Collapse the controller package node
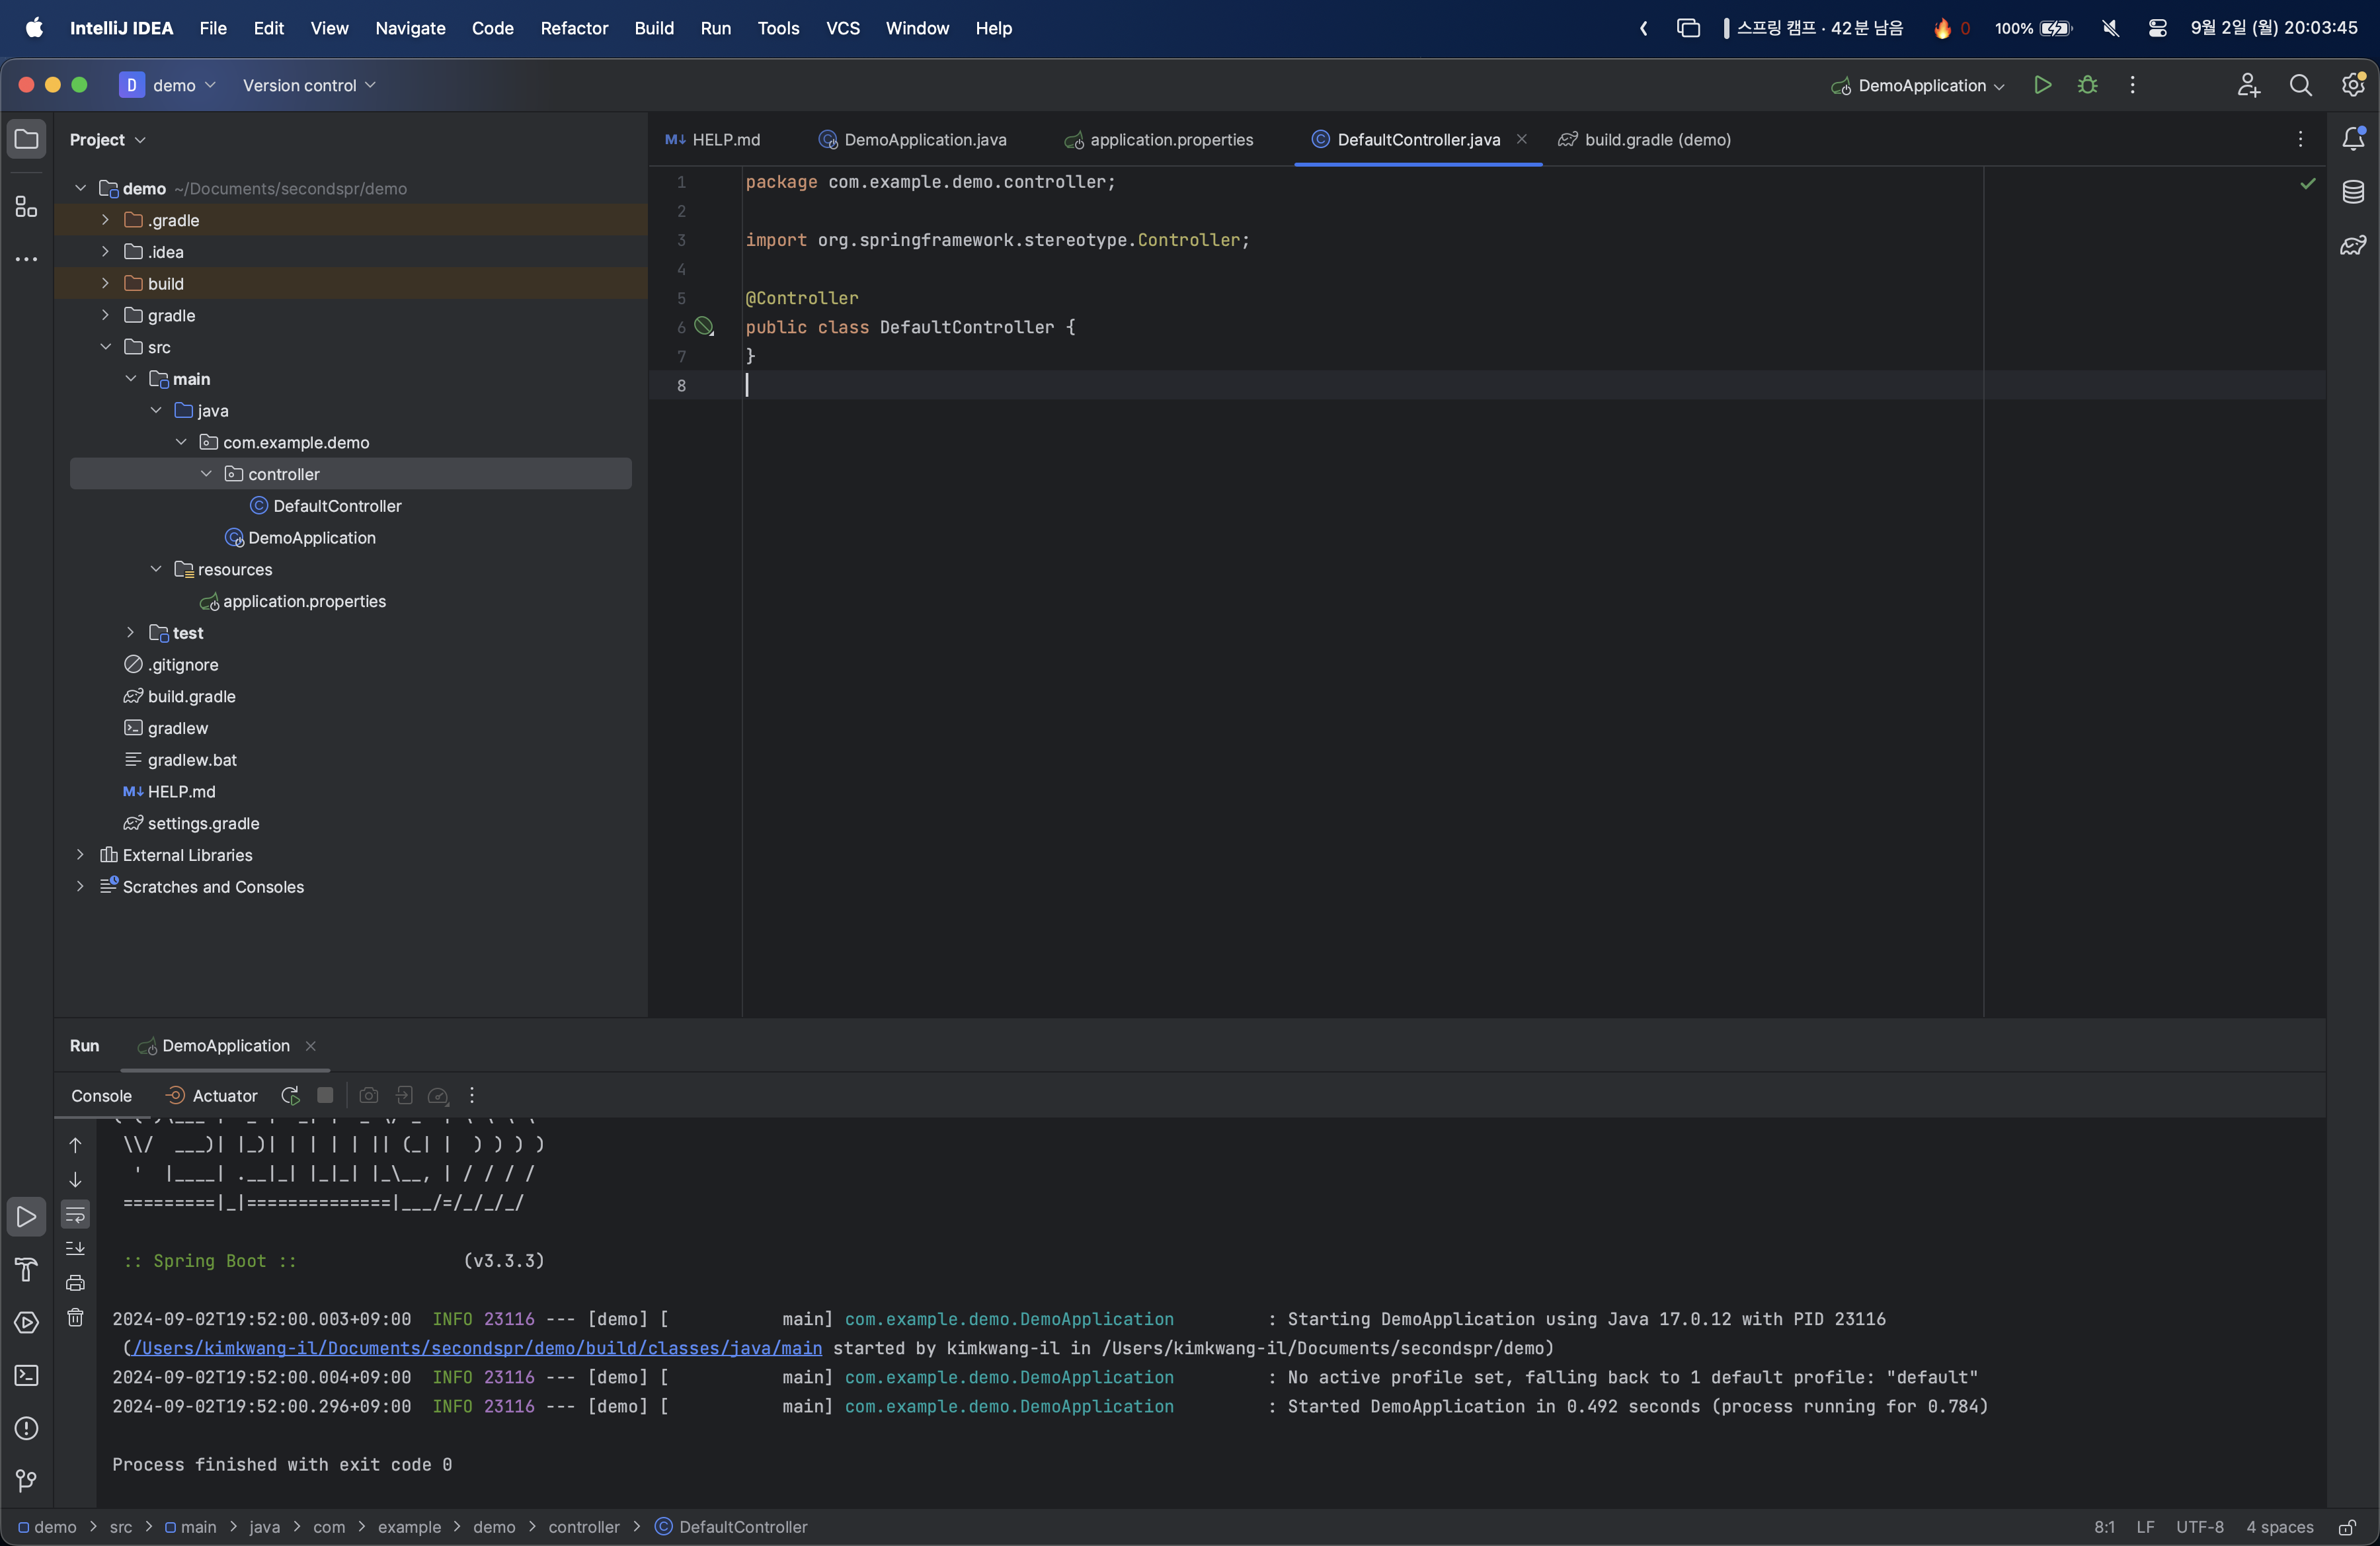The image size is (2380, 1546). point(206,474)
